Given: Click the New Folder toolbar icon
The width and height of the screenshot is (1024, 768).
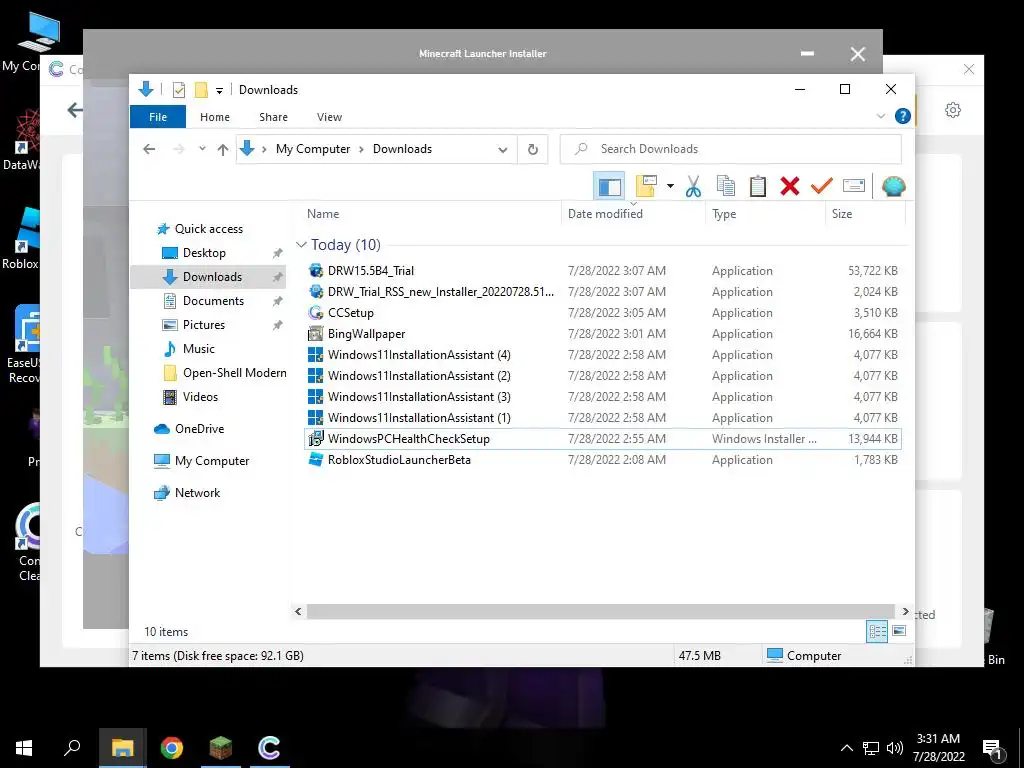Looking at the screenshot, I should tap(646, 186).
